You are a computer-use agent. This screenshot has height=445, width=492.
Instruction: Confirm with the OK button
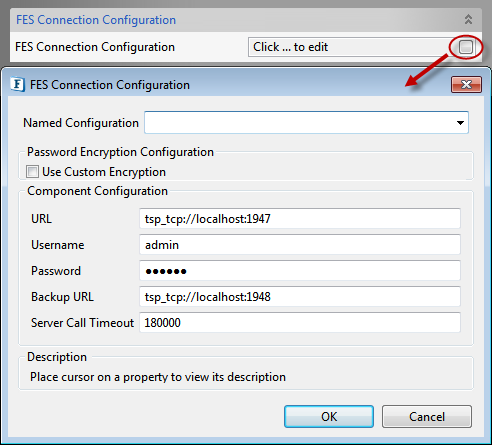click(329, 417)
